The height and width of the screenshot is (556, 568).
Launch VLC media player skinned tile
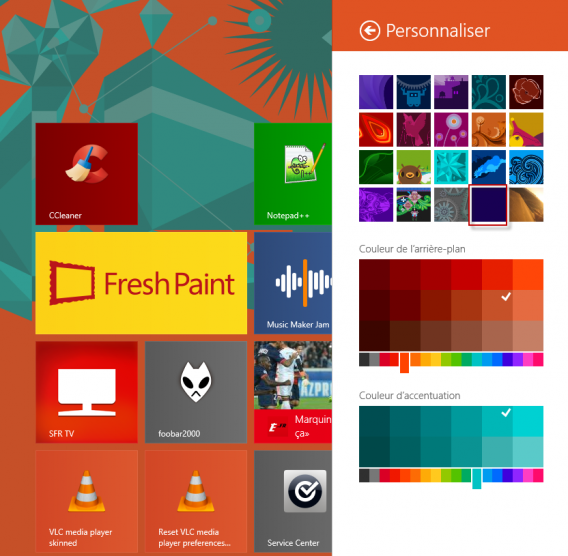point(87,501)
